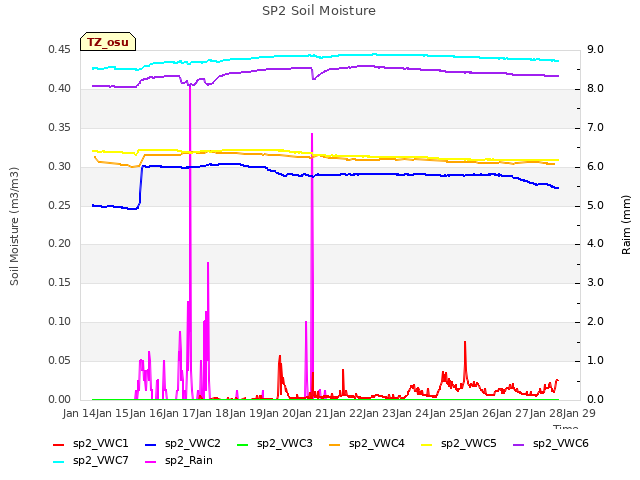Click the 0.00 left axis tick label

(x=59, y=400)
